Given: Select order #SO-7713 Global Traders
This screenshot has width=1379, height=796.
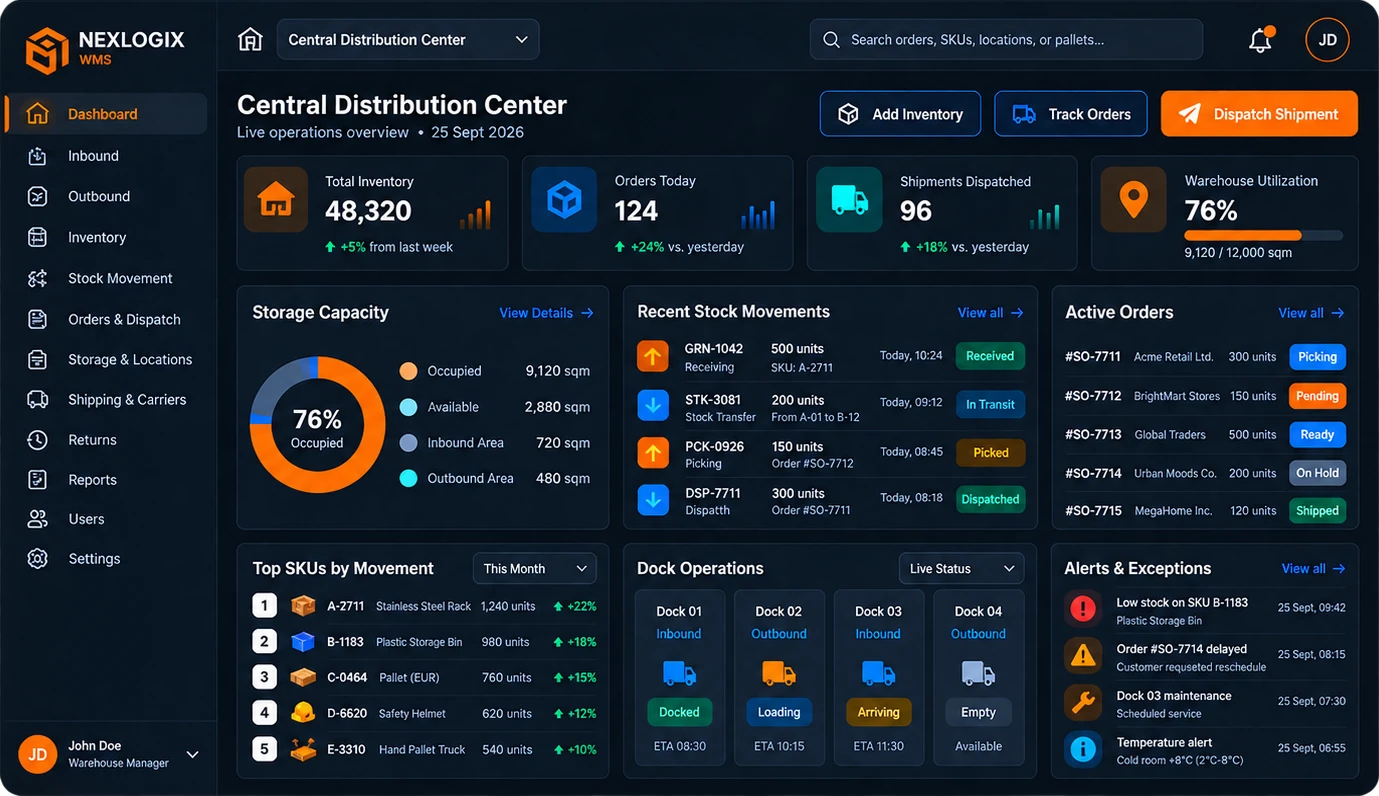Looking at the screenshot, I should (1205, 435).
